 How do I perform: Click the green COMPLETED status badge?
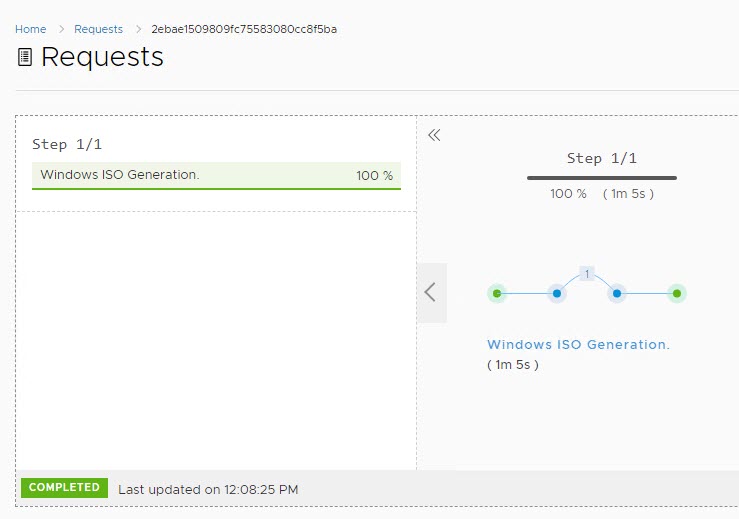[x=64, y=488]
